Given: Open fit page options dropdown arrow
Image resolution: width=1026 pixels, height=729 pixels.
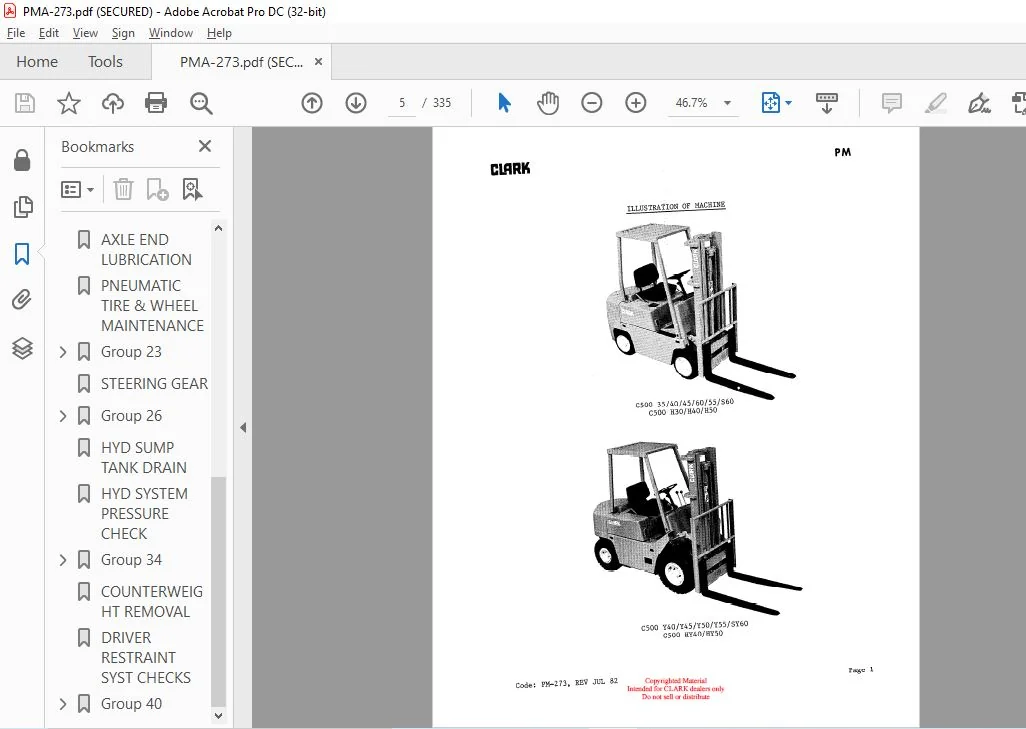Looking at the screenshot, I should click(788, 103).
